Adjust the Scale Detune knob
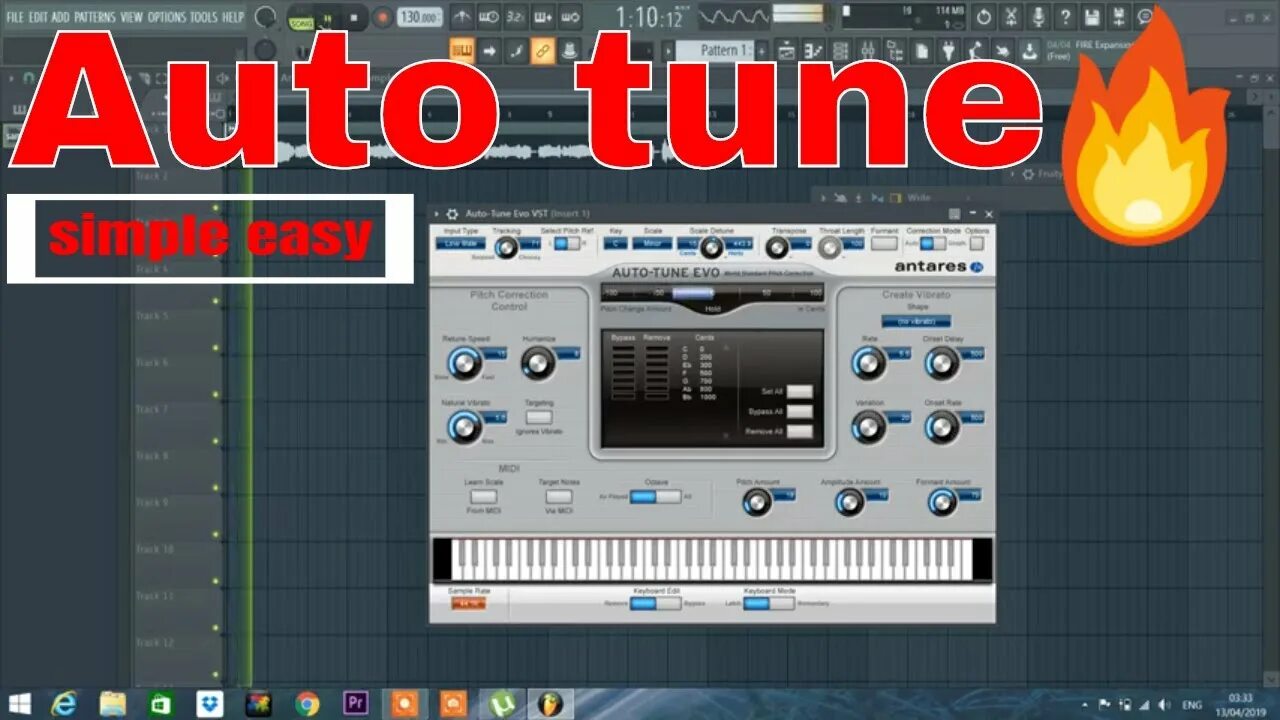The height and width of the screenshot is (720, 1280). coord(711,247)
